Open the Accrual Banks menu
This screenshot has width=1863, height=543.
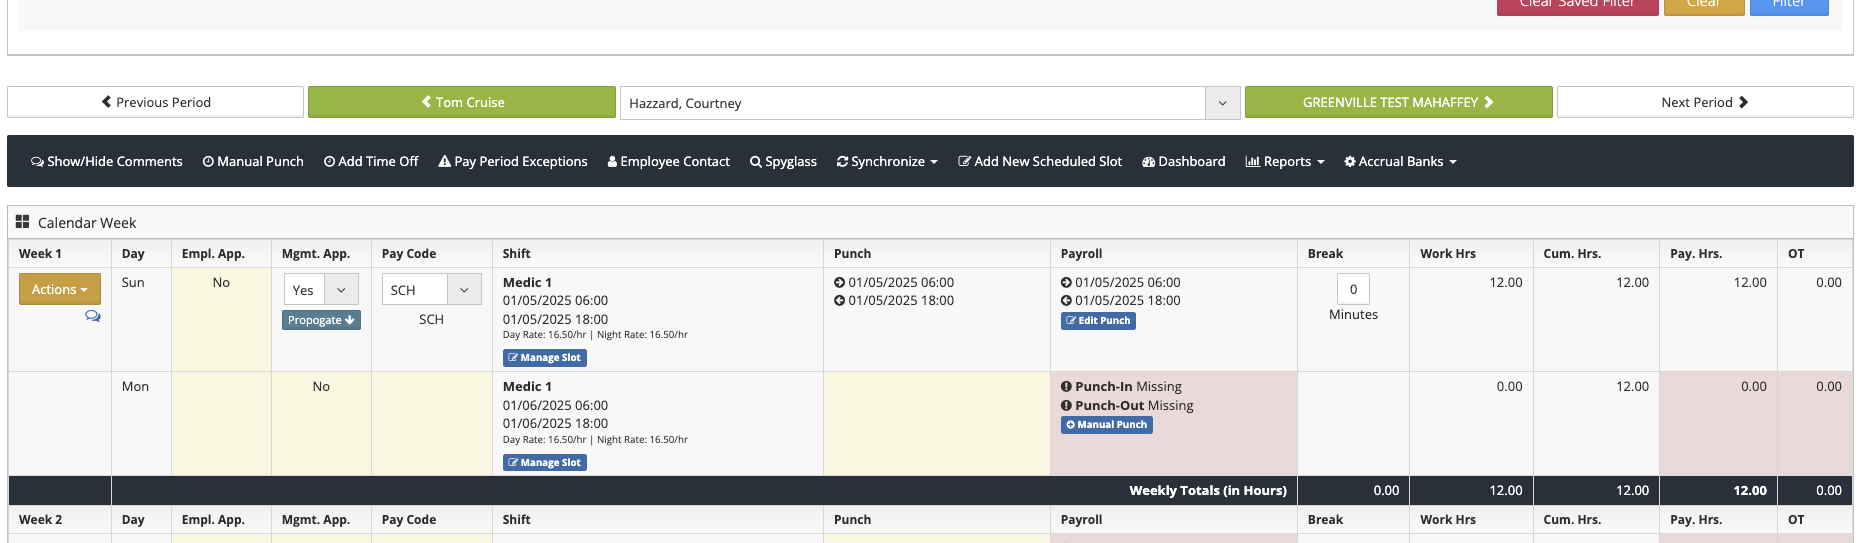click(1399, 162)
